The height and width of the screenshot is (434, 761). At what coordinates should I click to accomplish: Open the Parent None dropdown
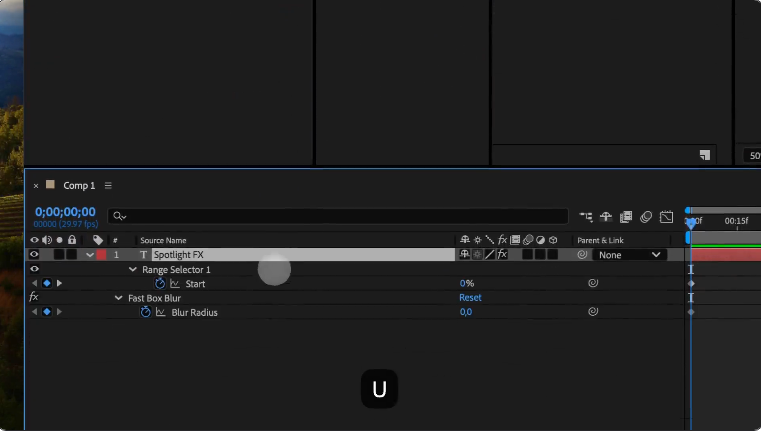[x=629, y=255]
